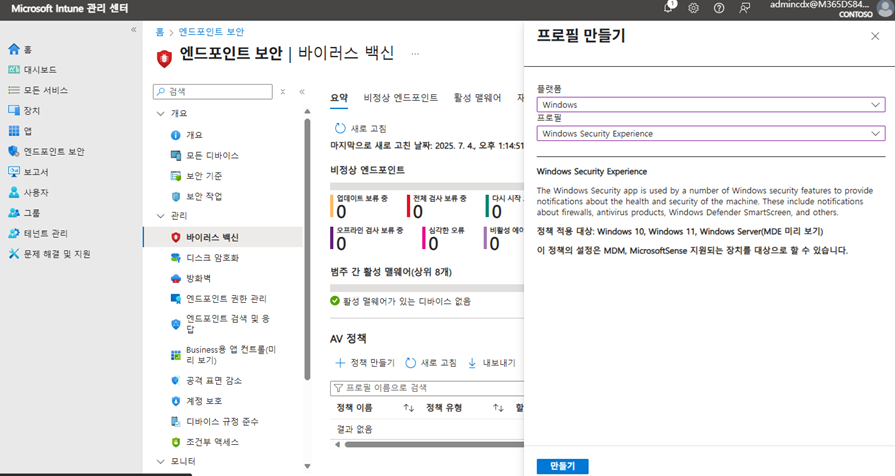Select 바이러스 백신 in submenu
Viewport: 895px width, 476px height.
223,237
